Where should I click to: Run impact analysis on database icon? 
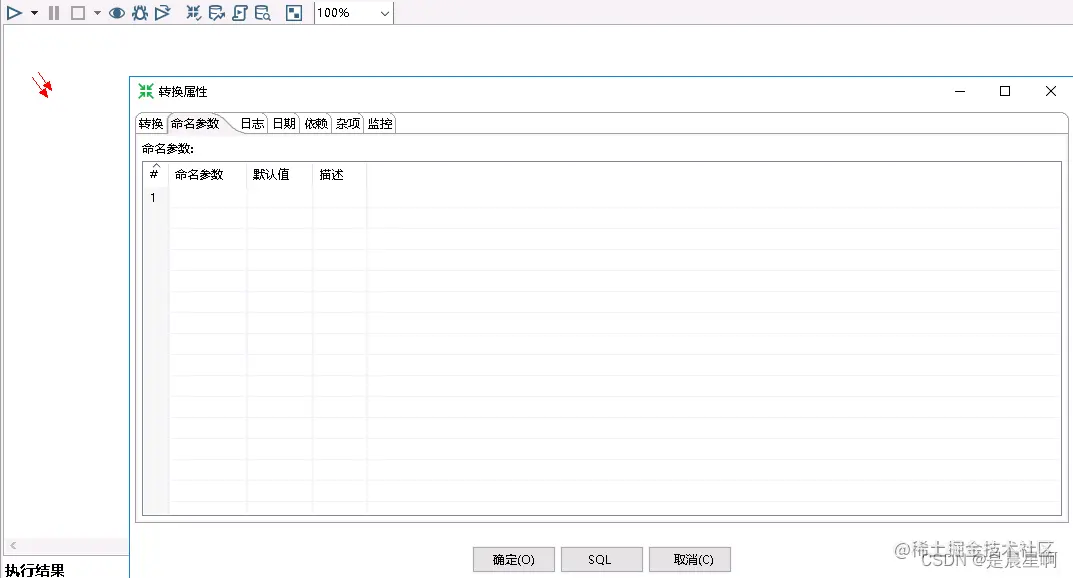(x=217, y=13)
